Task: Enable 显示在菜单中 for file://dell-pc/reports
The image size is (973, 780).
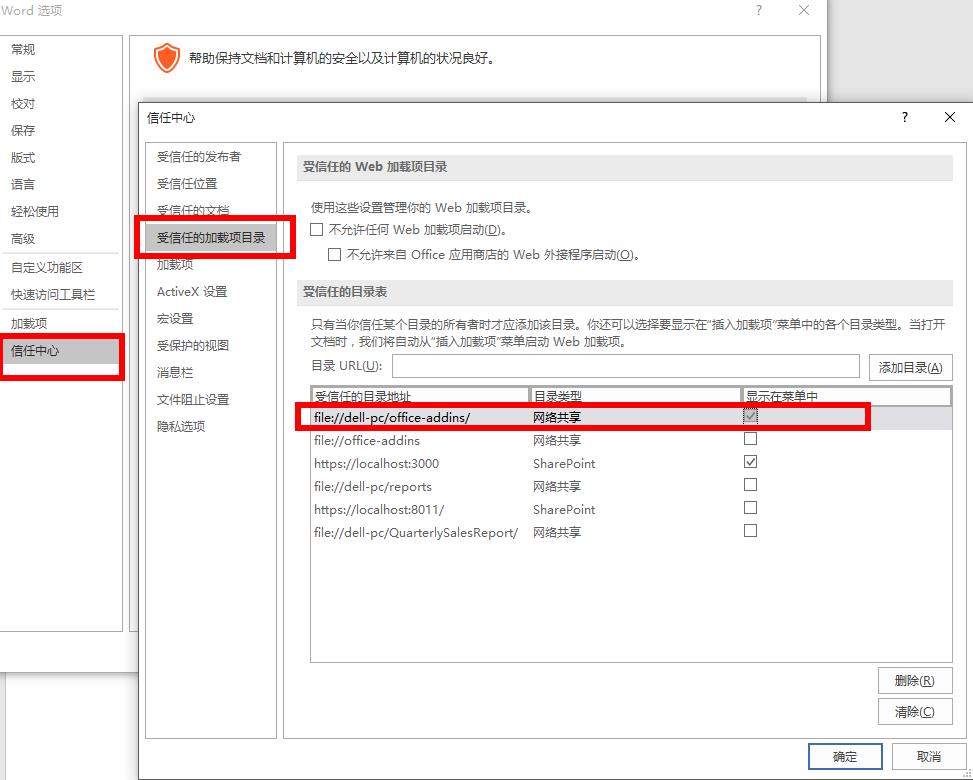Action: coord(750,485)
